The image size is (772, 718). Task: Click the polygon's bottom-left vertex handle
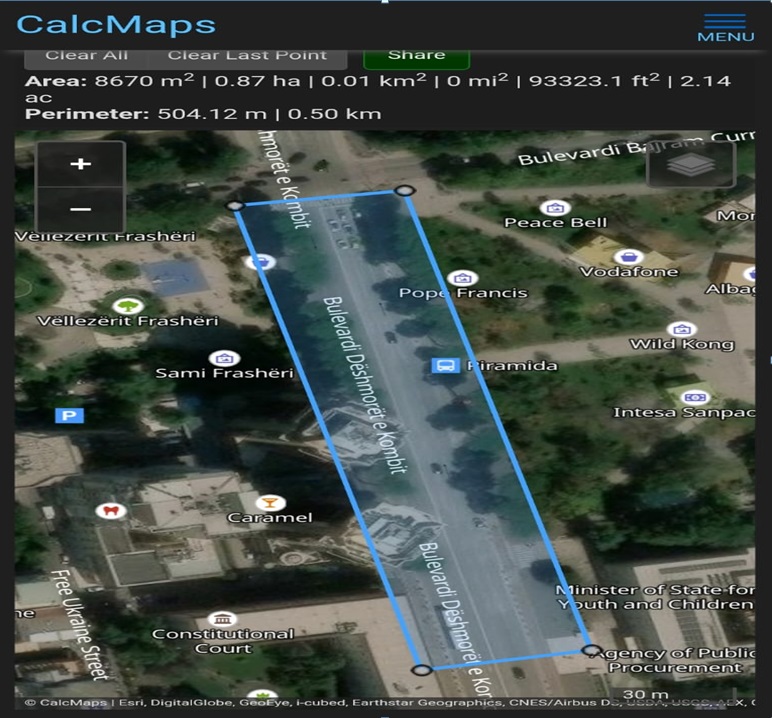click(x=422, y=669)
